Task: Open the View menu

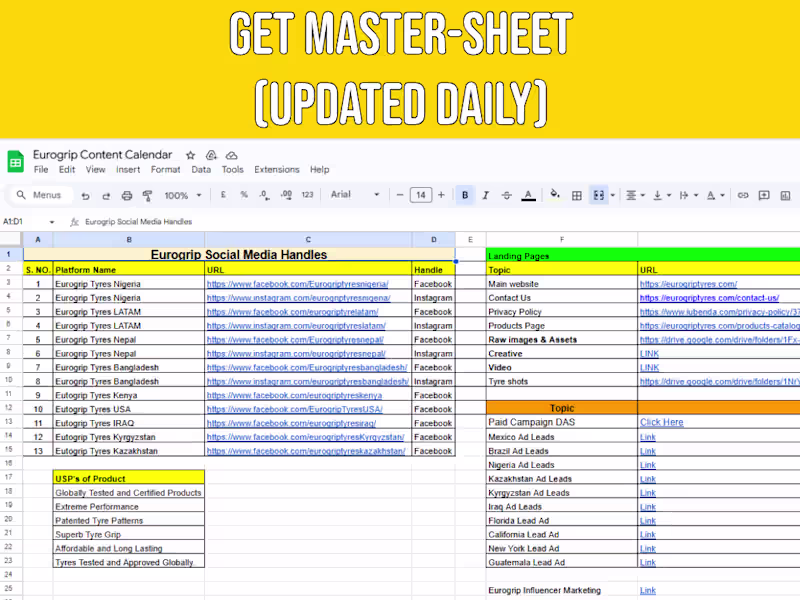Action: tap(95, 169)
